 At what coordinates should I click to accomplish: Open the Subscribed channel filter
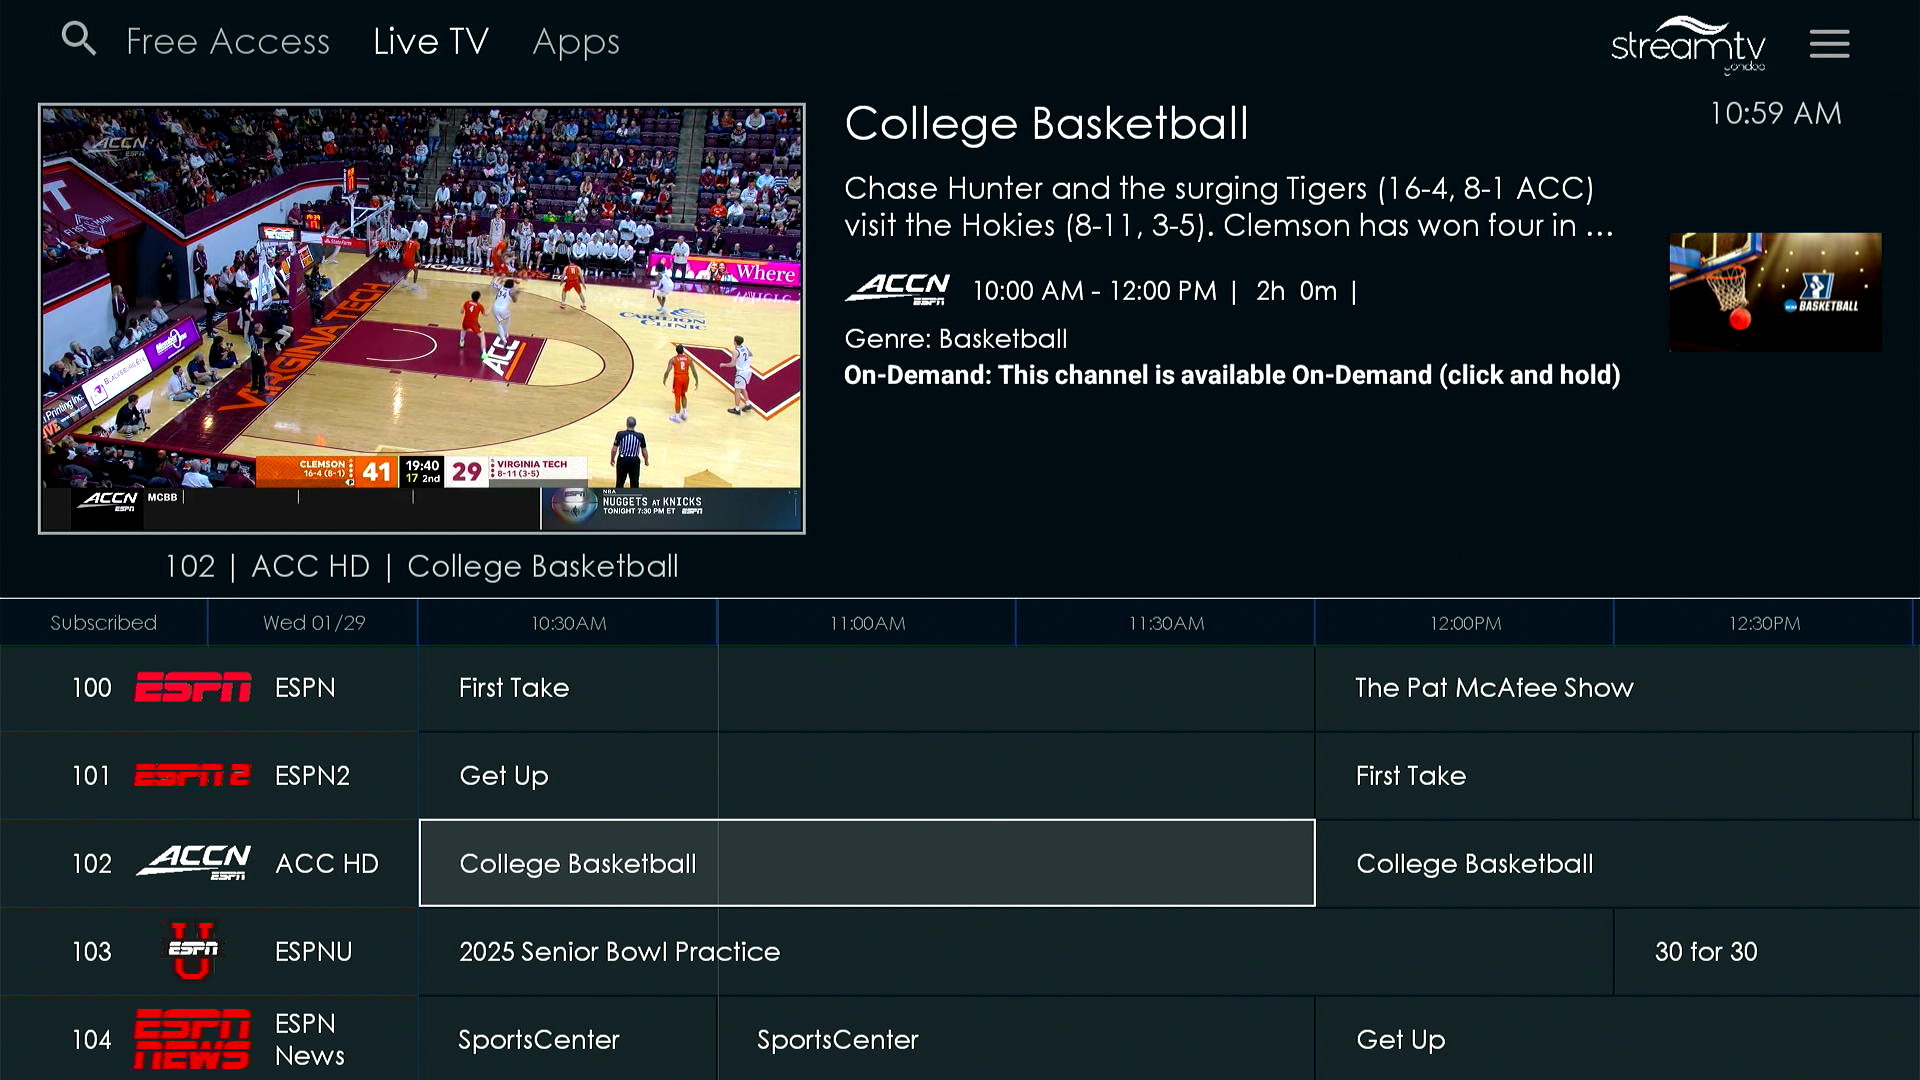click(x=104, y=622)
